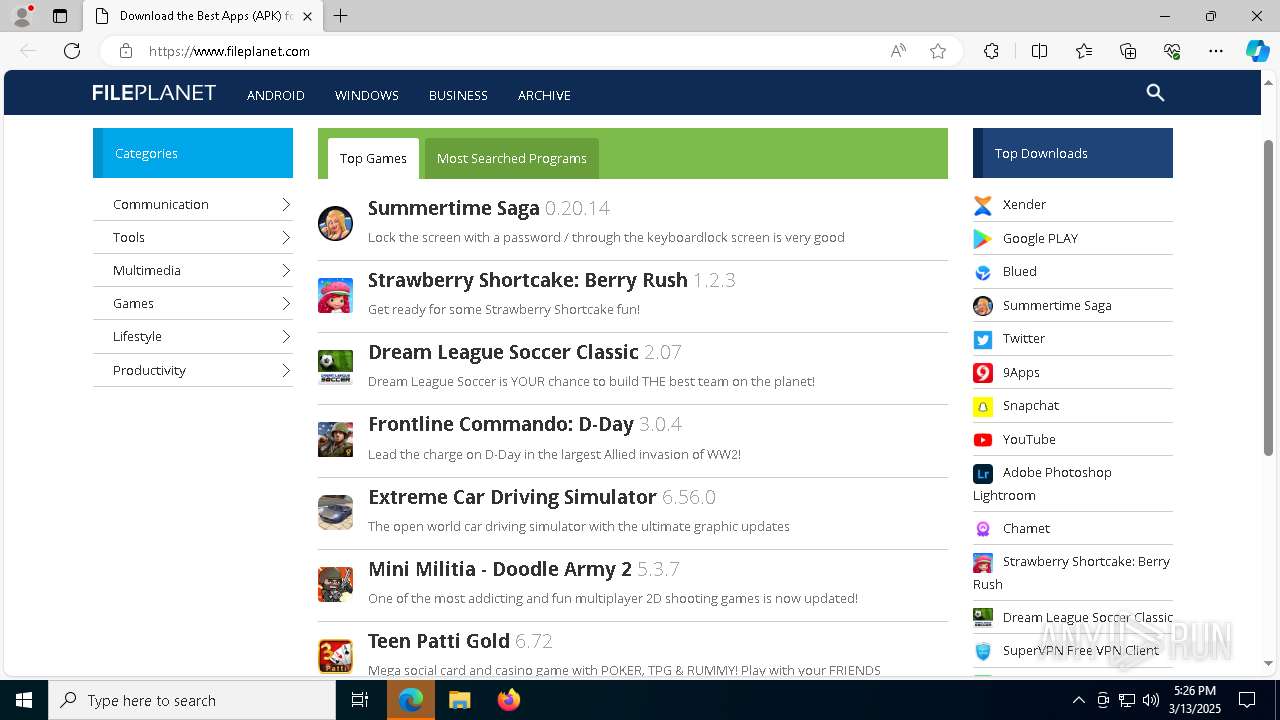Viewport: 1280px width, 720px height.
Task: Click the site search magnifier icon
Action: (1155, 93)
